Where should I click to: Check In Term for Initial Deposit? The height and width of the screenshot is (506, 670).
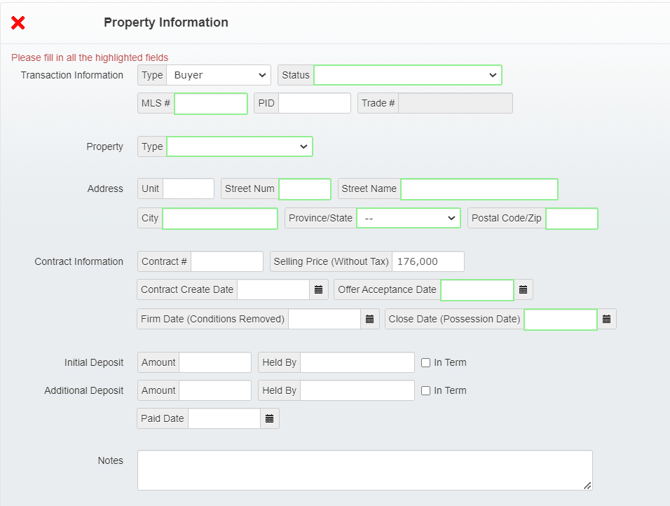point(426,363)
